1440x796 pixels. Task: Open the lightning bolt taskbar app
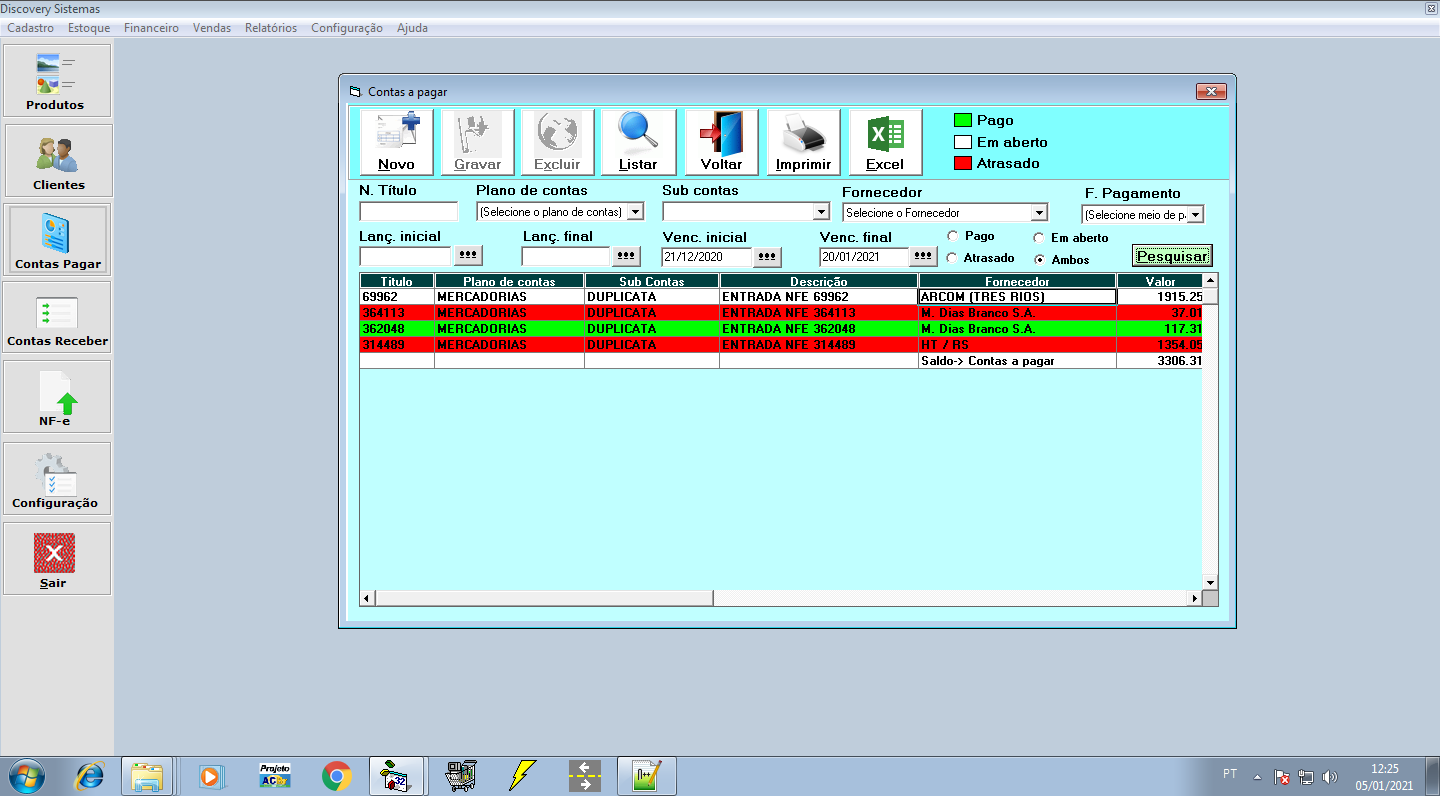coord(522,776)
